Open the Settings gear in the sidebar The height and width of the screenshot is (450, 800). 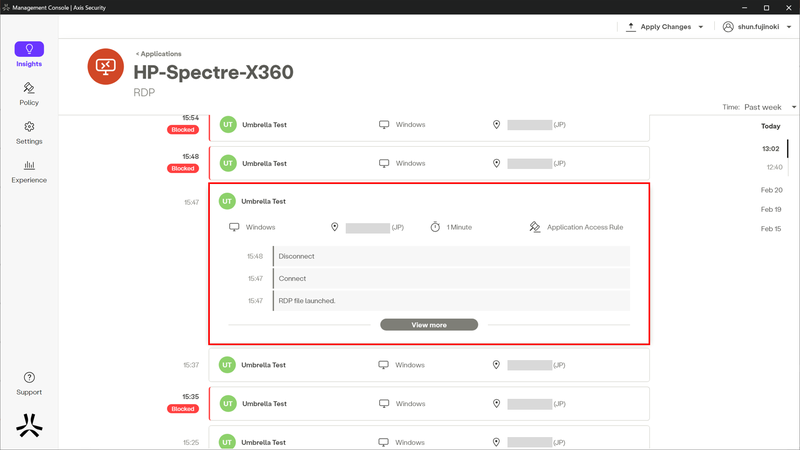[x=29, y=133]
